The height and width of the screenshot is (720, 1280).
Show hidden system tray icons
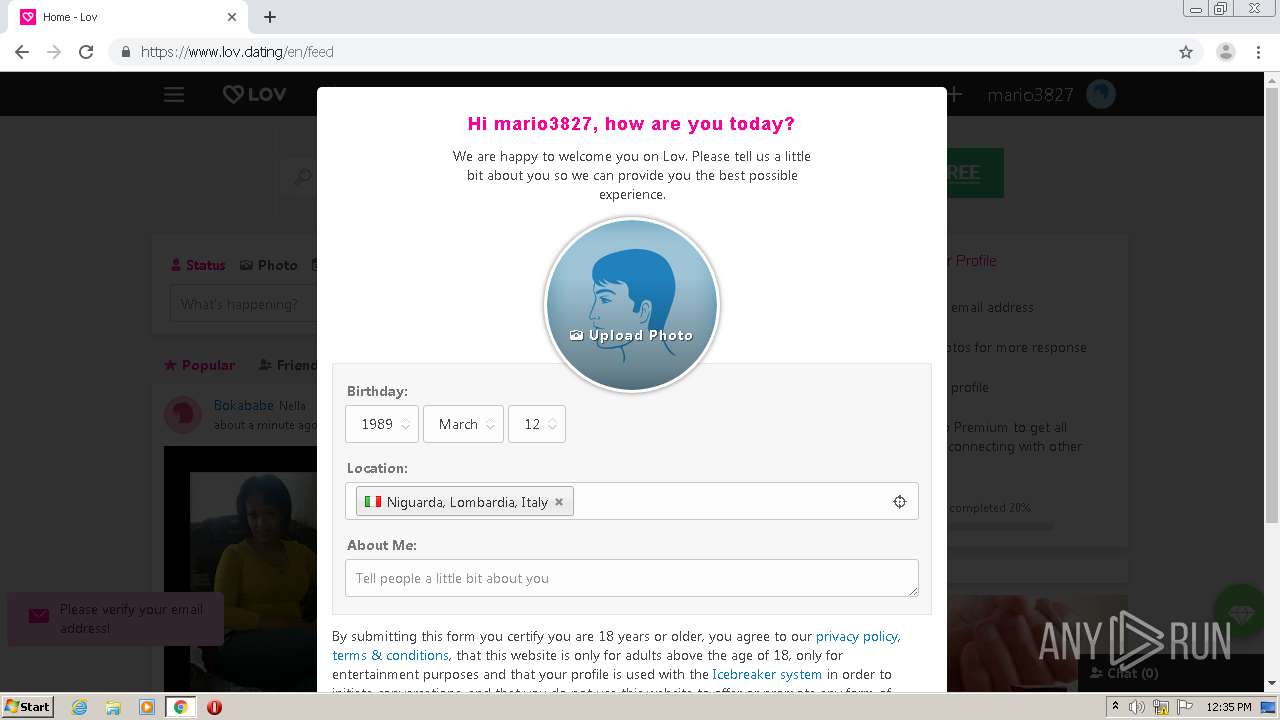tap(1115, 707)
